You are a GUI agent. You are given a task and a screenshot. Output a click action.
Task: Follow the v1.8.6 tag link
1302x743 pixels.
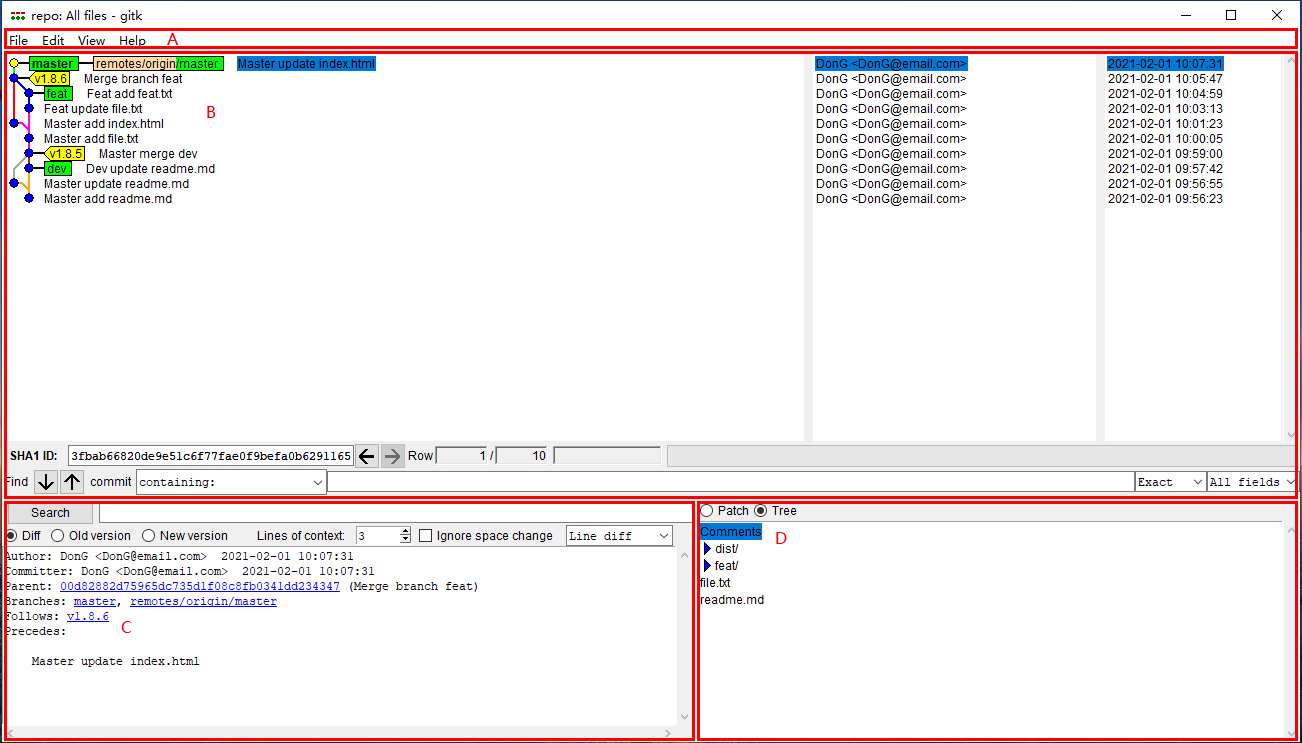point(88,617)
